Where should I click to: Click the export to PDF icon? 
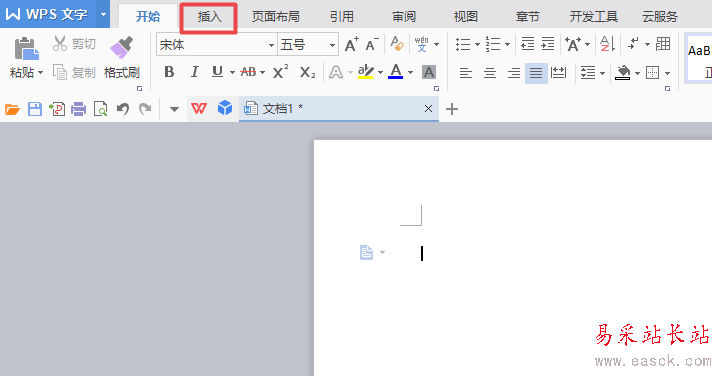(57, 109)
